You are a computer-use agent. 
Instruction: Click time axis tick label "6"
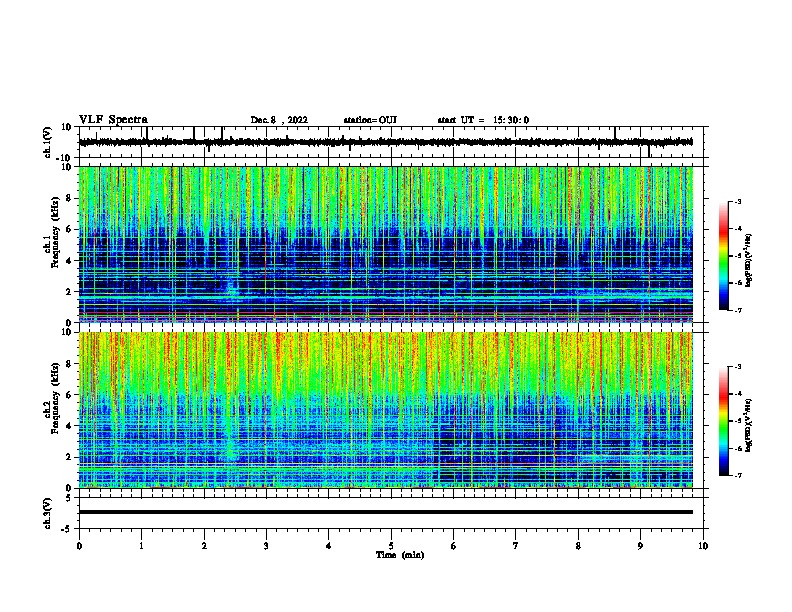click(454, 546)
